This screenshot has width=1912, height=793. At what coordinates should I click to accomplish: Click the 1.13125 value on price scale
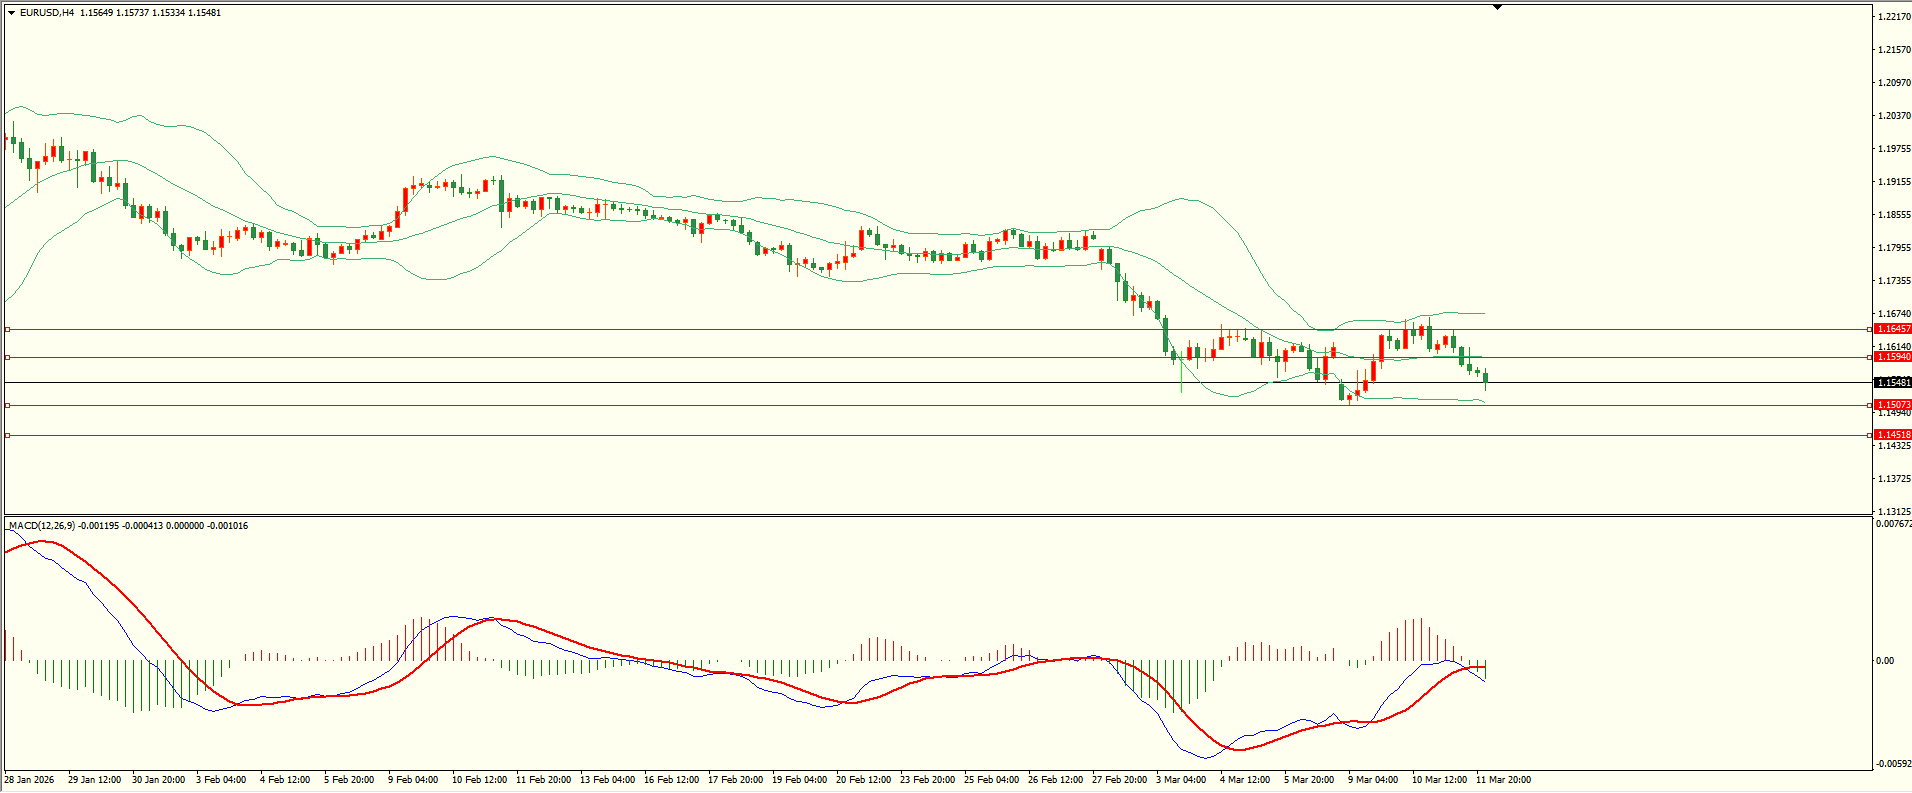(1894, 512)
